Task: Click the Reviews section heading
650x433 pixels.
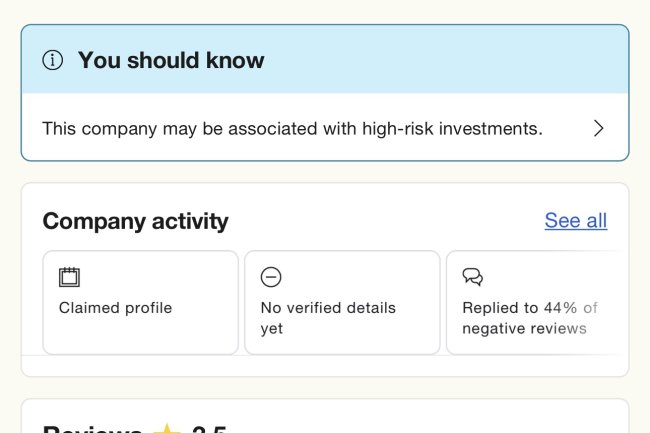Action: tap(92, 429)
